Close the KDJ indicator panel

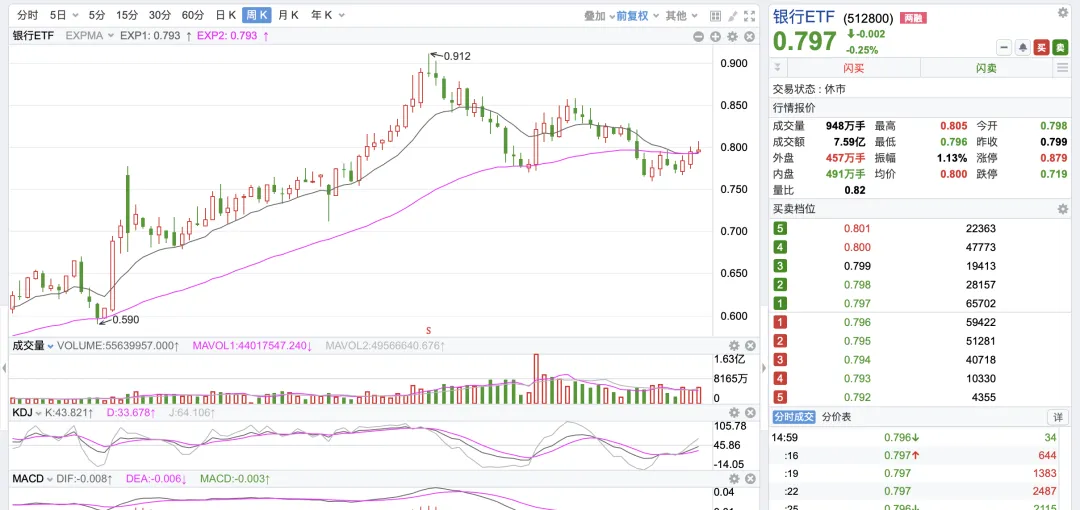[750, 412]
